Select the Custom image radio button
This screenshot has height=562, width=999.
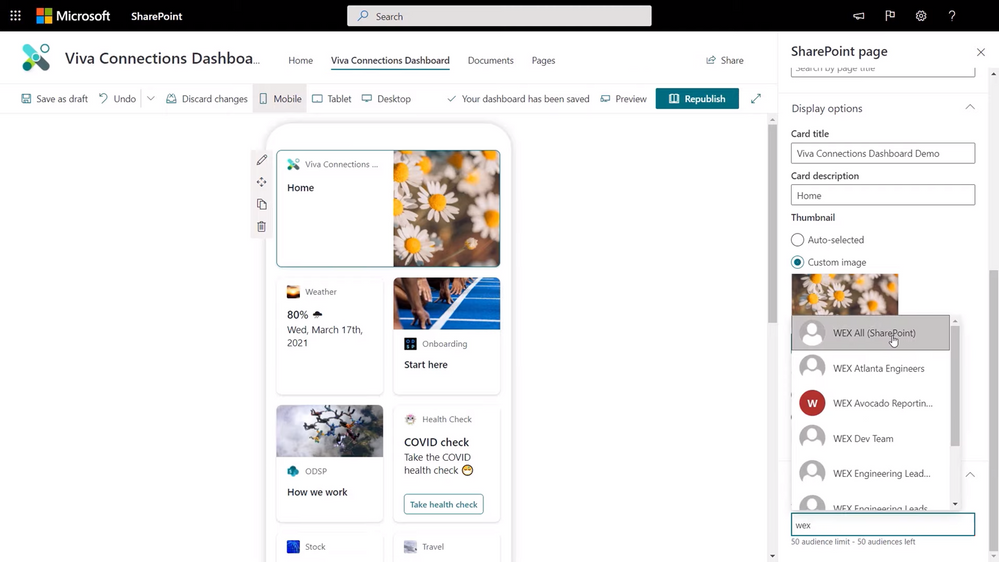coord(798,262)
